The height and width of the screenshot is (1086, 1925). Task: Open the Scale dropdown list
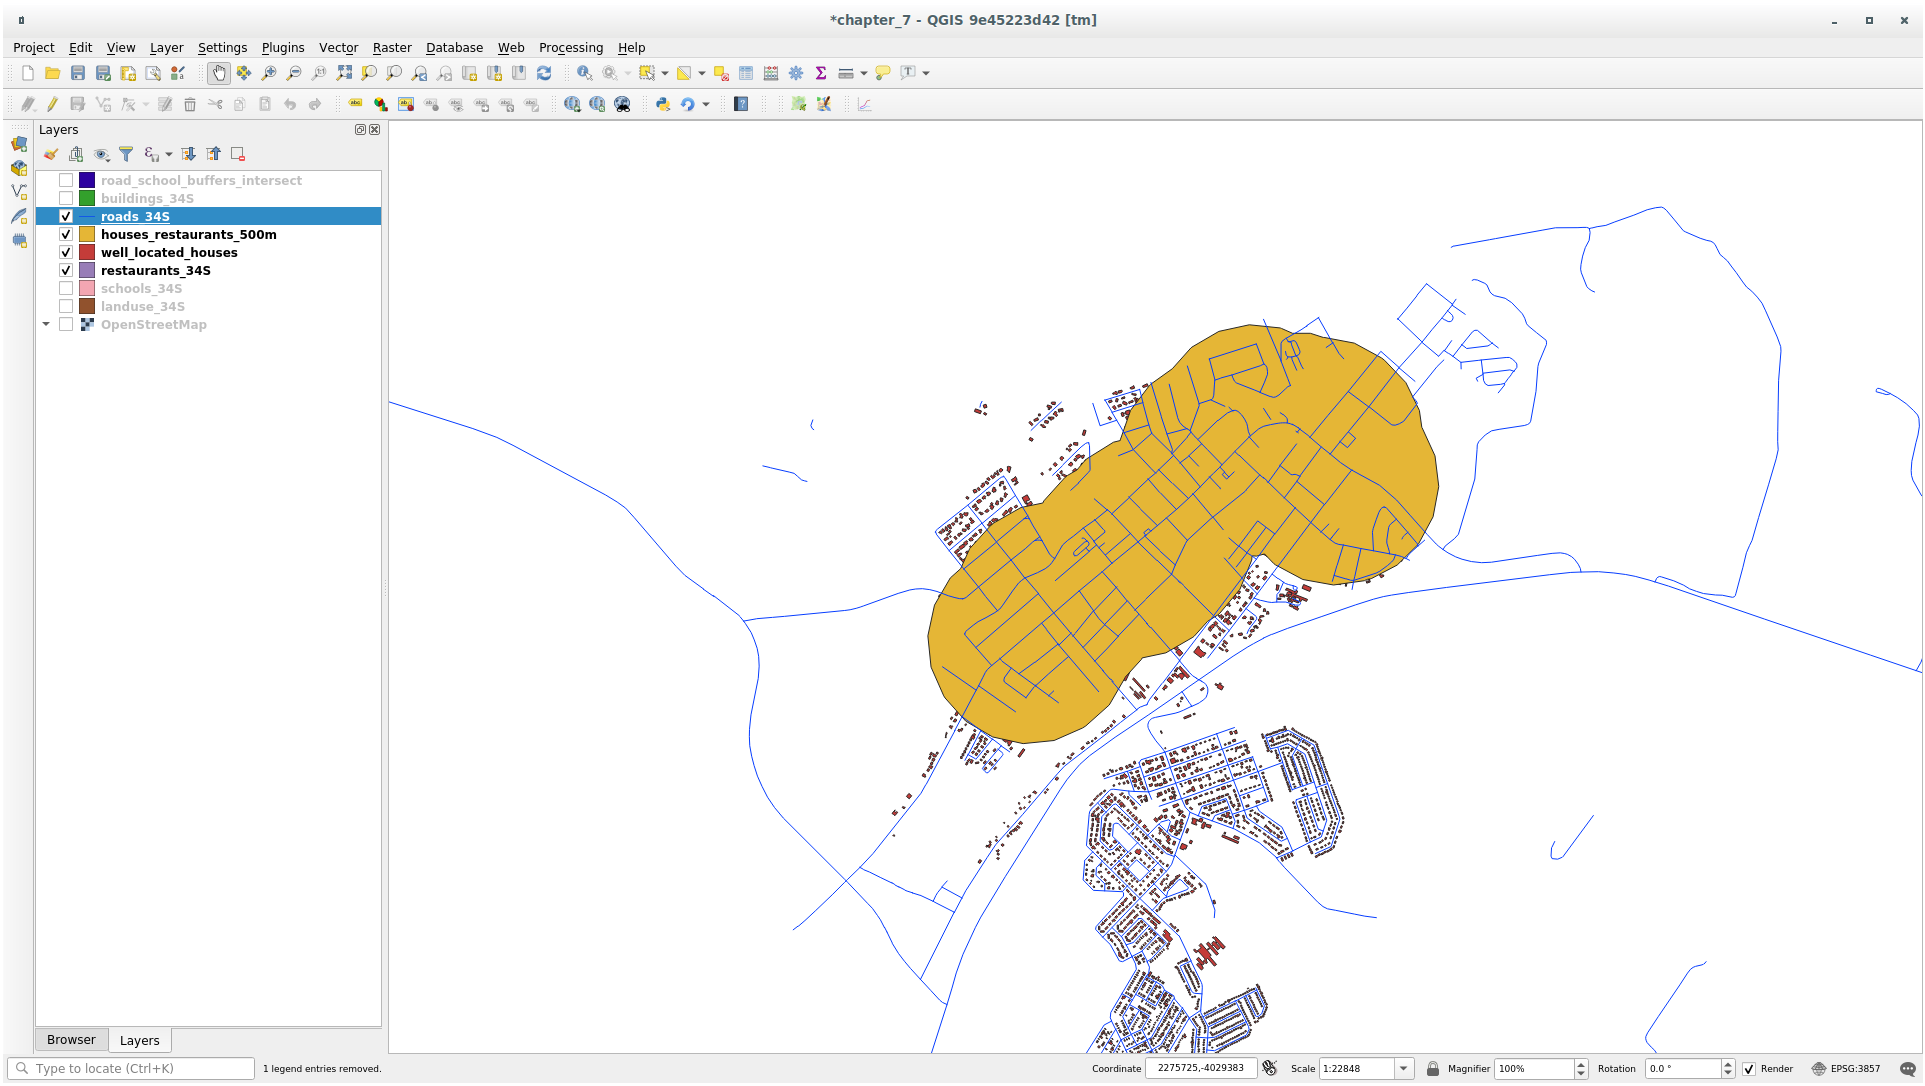(x=1403, y=1069)
